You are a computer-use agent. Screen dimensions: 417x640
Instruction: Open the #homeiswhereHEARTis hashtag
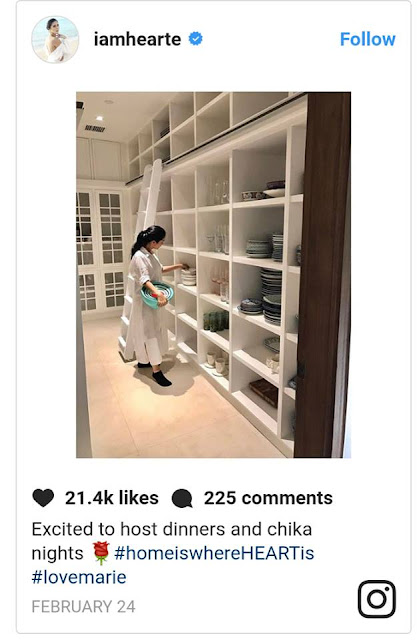[x=214, y=553]
